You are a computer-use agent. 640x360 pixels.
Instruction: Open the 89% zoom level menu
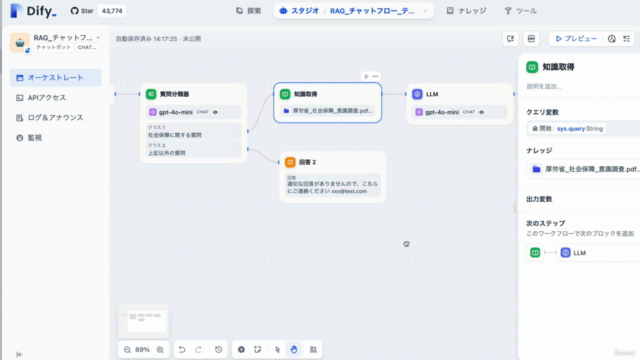(142, 349)
